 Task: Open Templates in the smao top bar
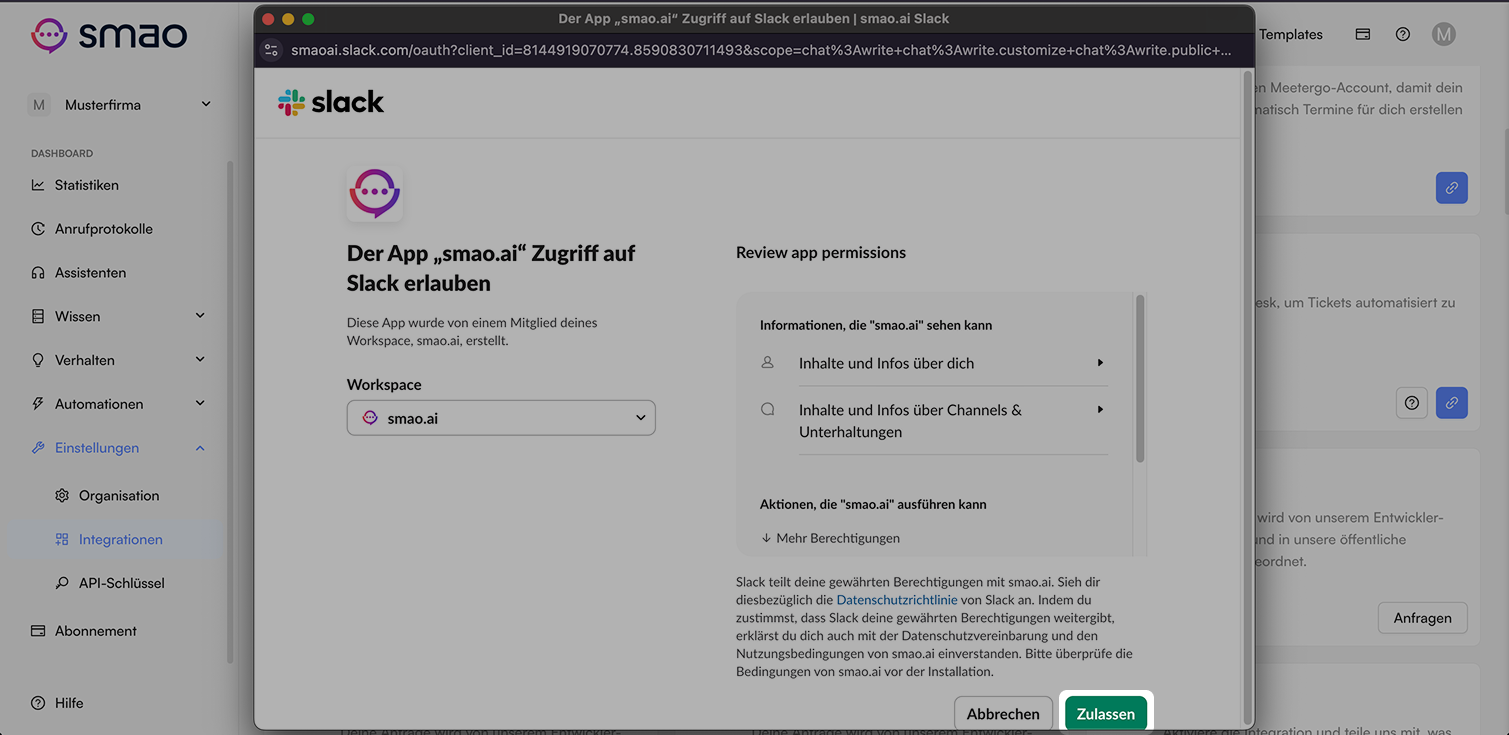coord(1291,34)
